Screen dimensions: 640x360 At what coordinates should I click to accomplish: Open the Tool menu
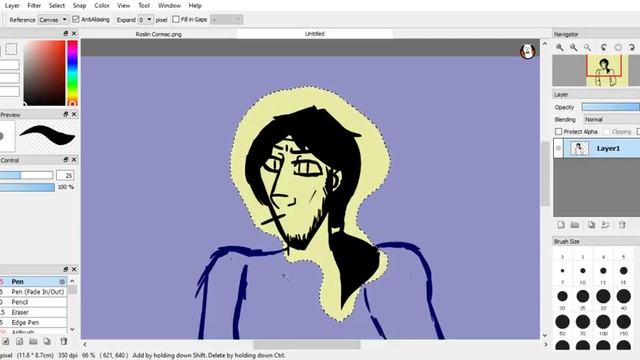[144, 6]
